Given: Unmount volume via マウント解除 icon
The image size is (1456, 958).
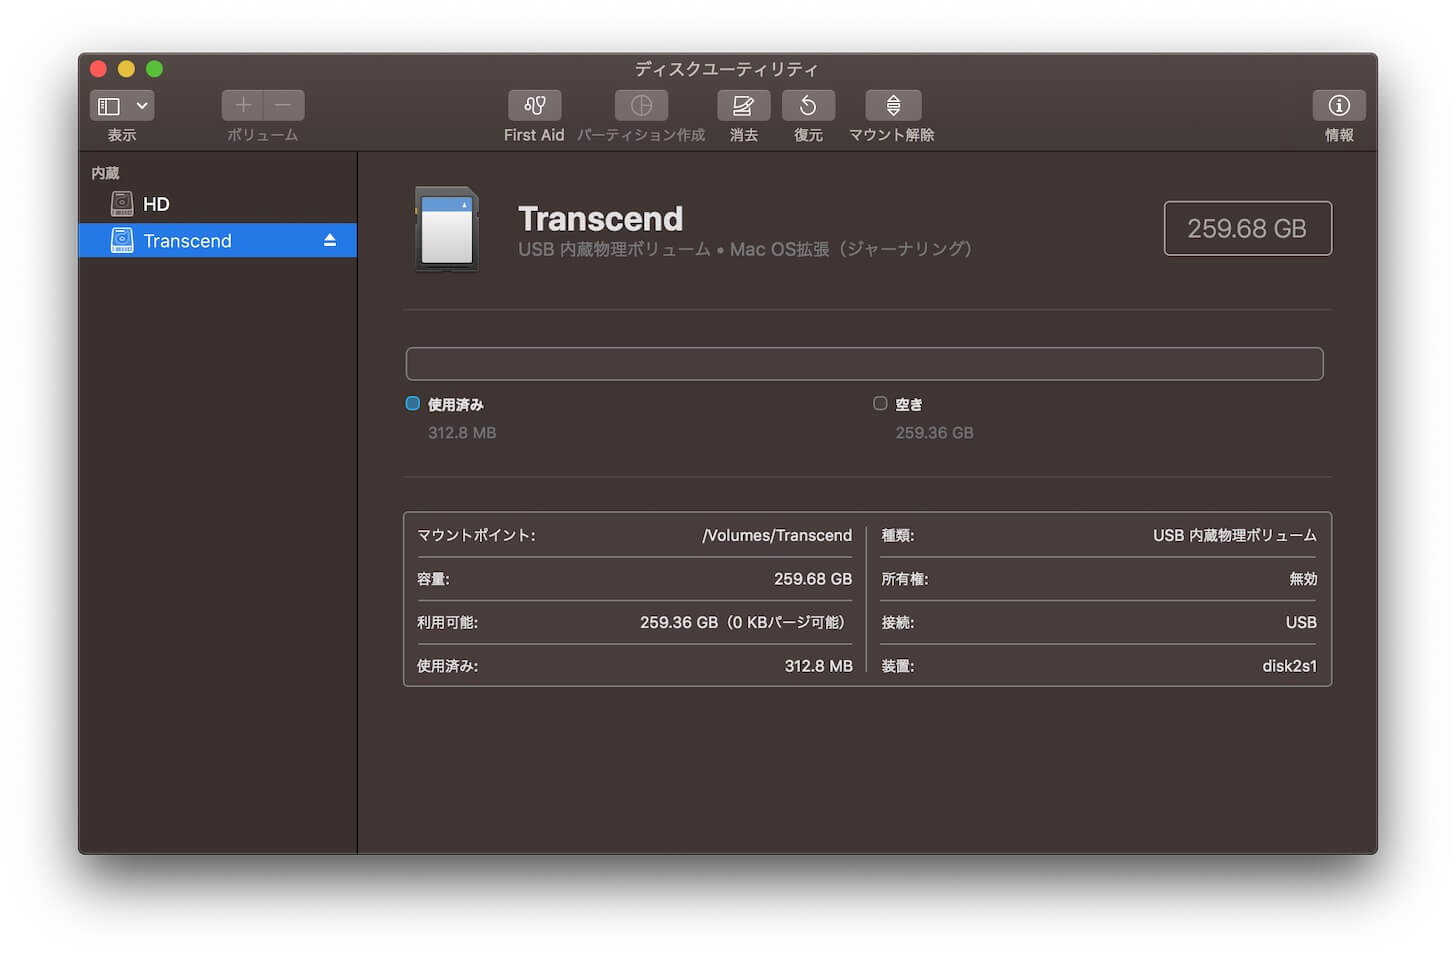Looking at the screenshot, I should click(x=893, y=105).
